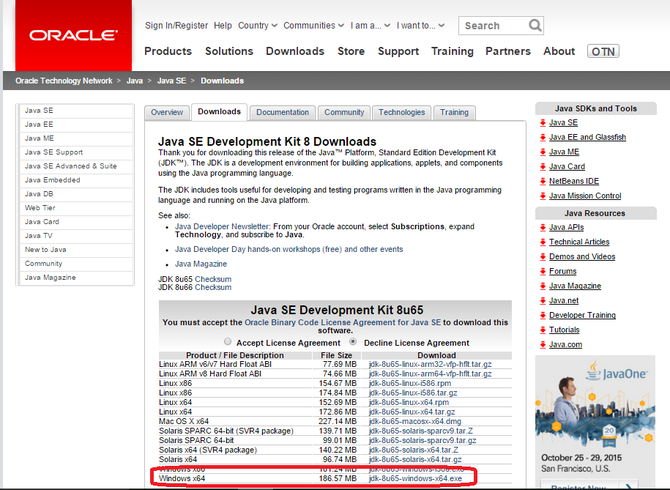Click red arrow icon beside Java ME

point(543,152)
